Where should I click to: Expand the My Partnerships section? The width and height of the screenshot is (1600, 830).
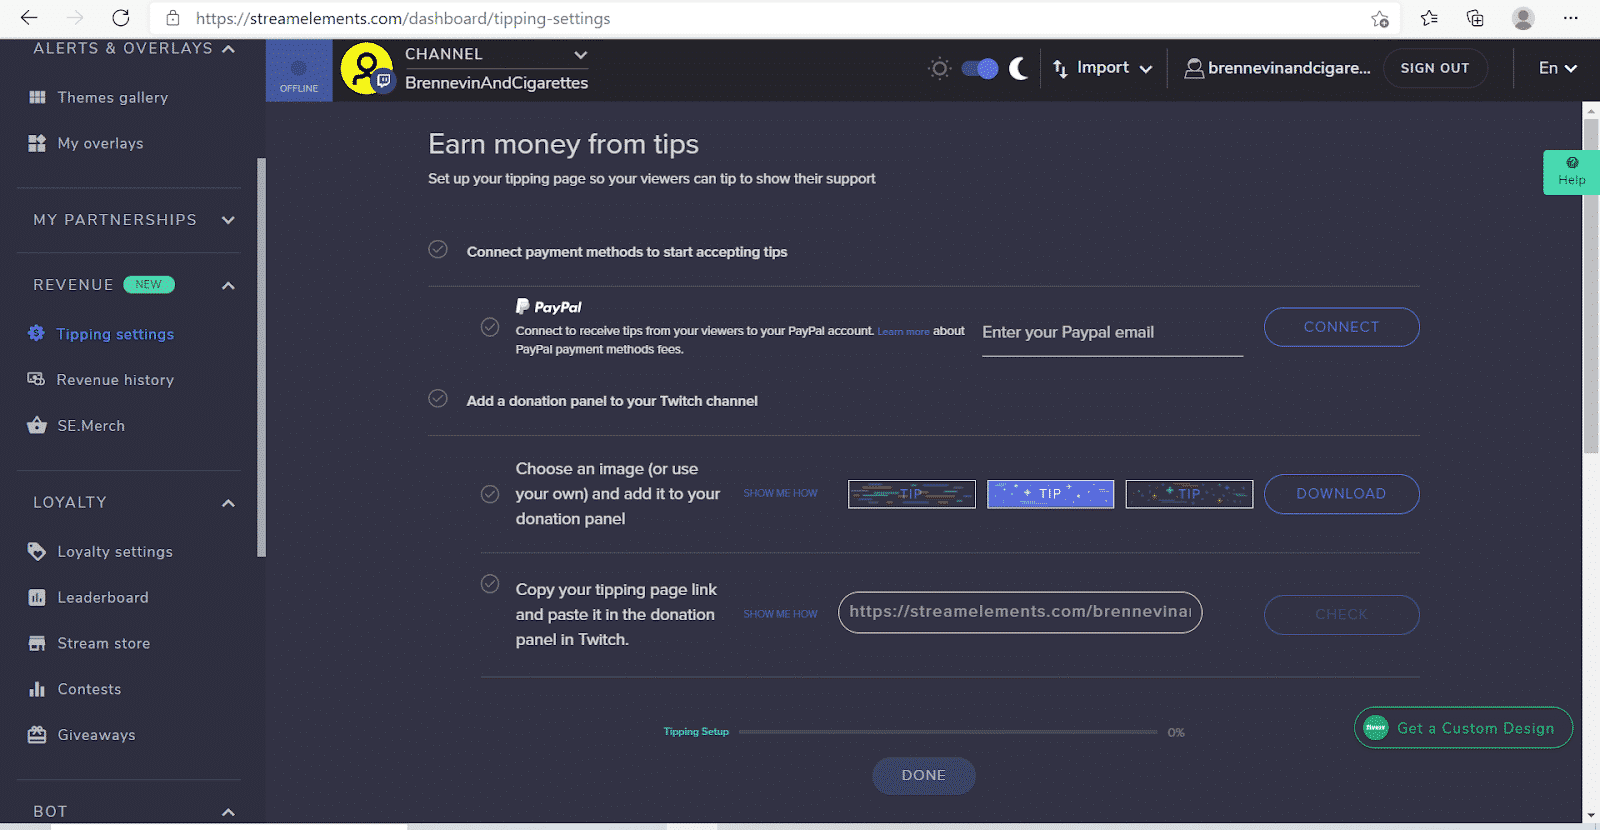[229, 220]
